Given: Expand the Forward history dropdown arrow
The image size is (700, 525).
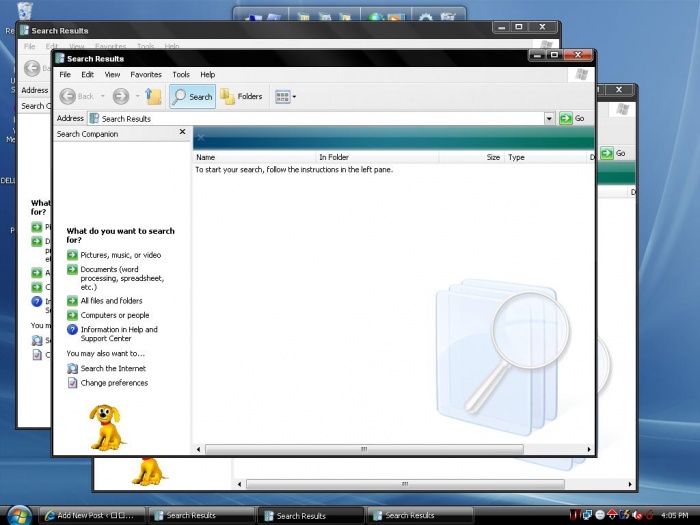Looking at the screenshot, I should pyautogui.click(x=138, y=96).
